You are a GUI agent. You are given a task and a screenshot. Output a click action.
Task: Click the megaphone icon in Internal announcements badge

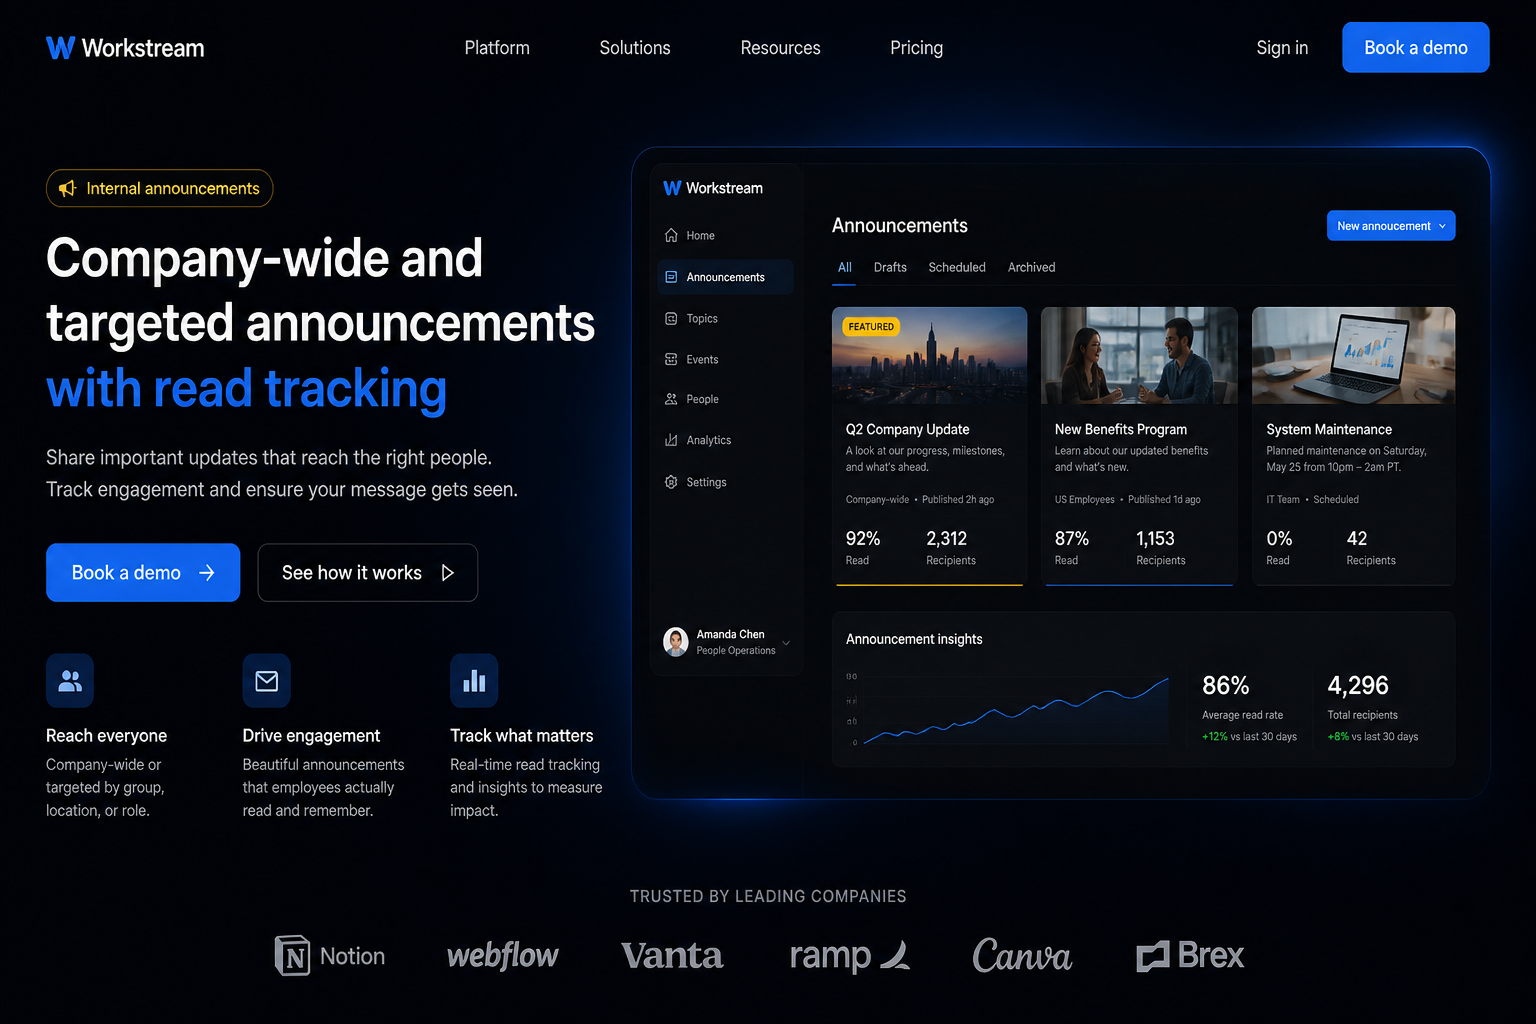click(x=67, y=188)
